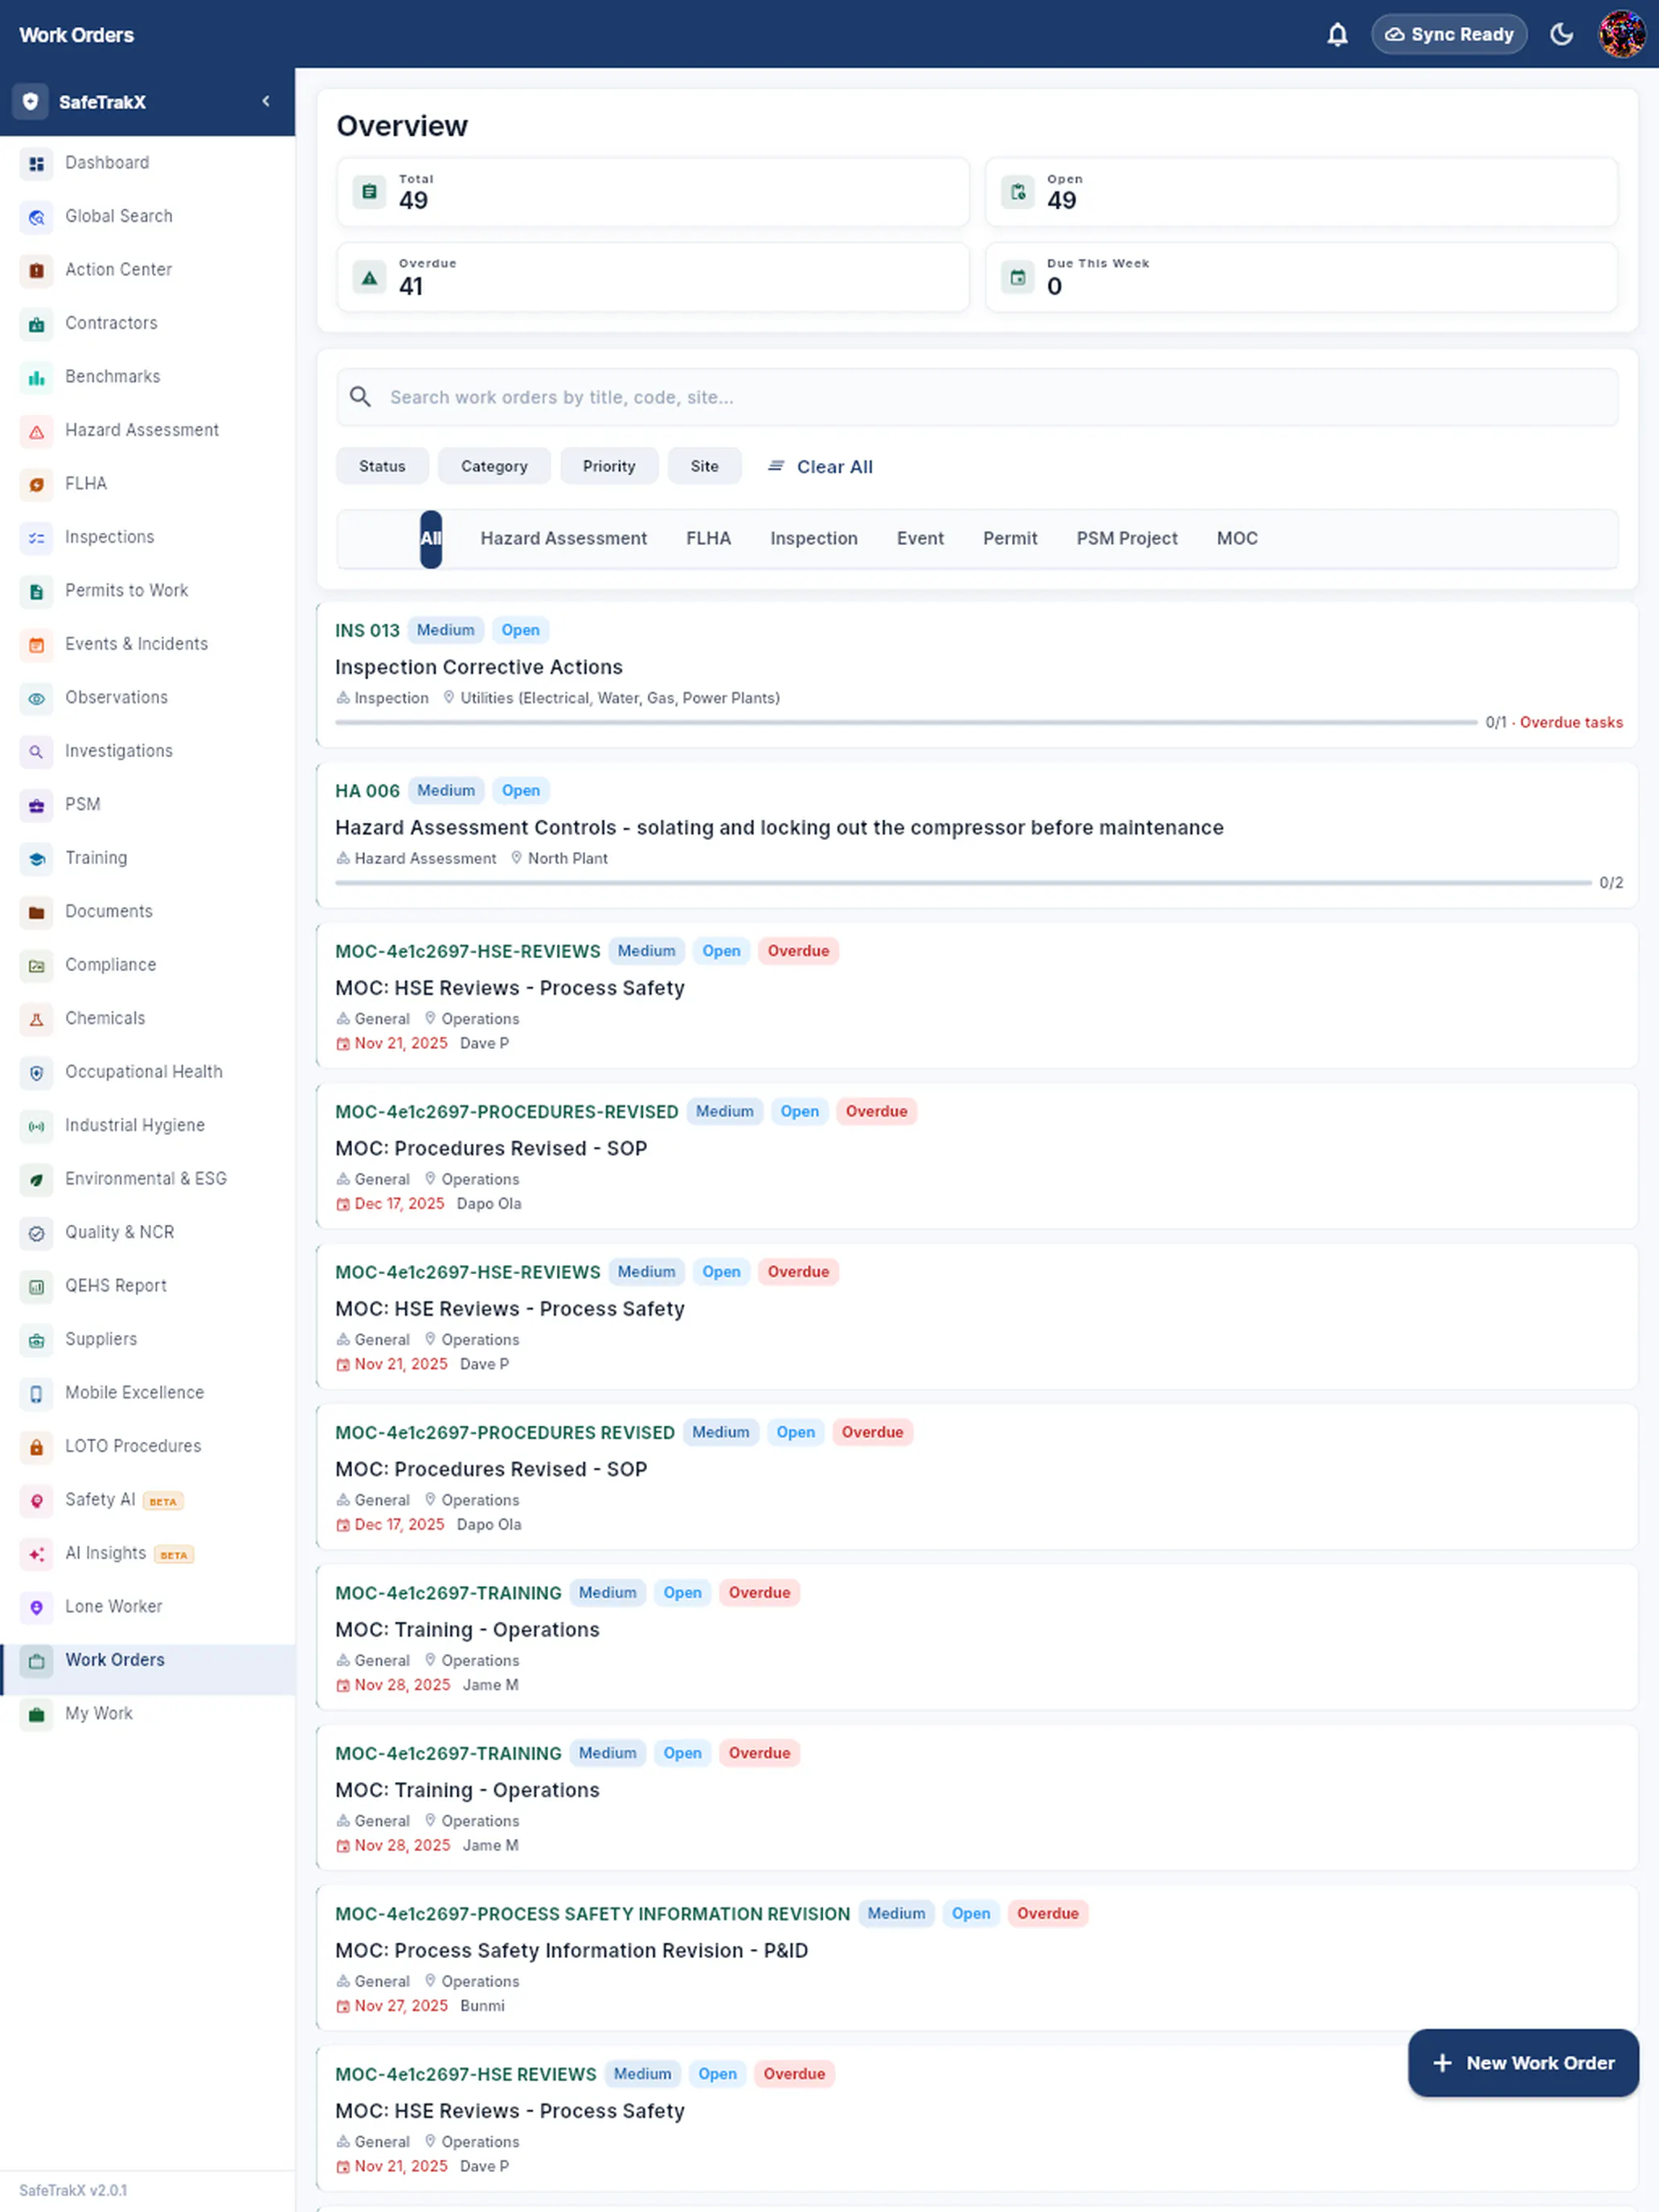The image size is (1659, 2212).
Task: Switch to Event tab
Action: tap(920, 539)
